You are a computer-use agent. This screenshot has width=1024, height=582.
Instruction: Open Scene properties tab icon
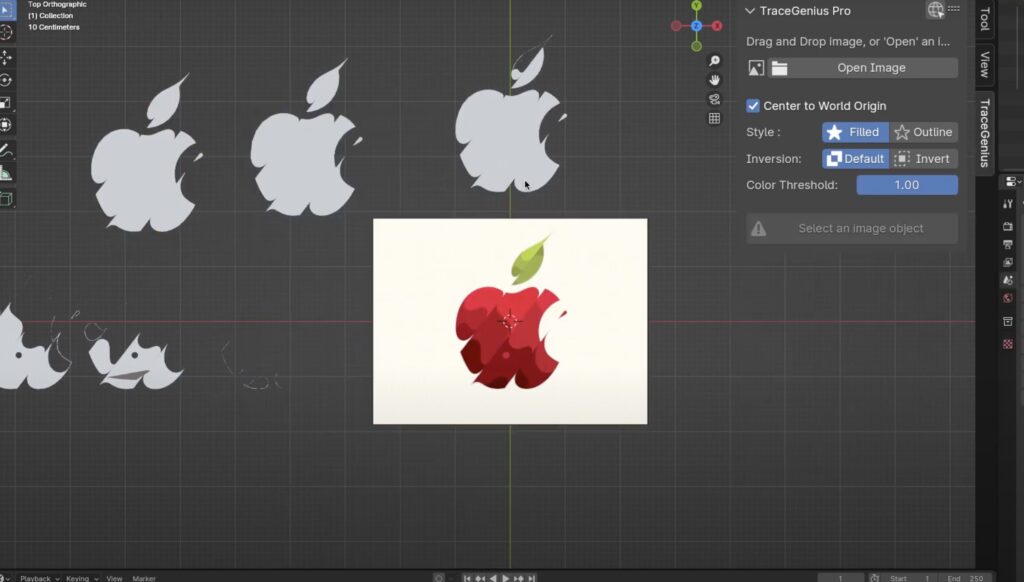(x=1008, y=280)
